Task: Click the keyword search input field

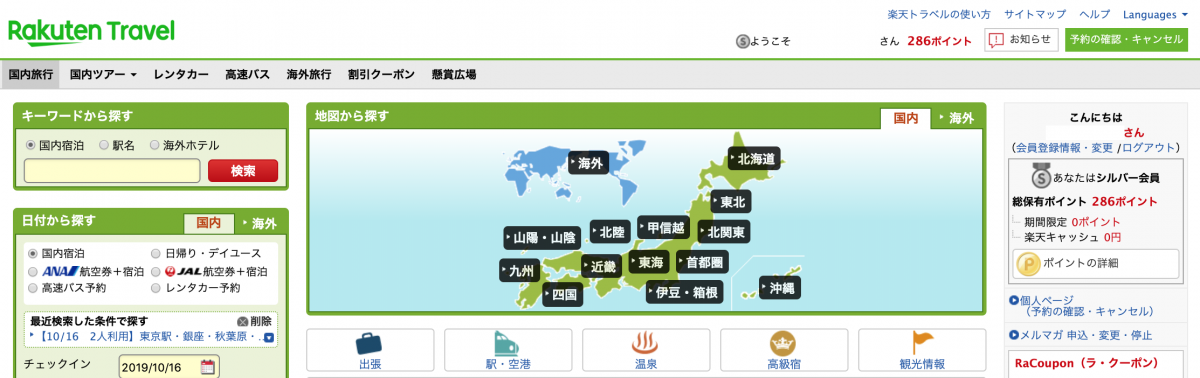Action: tap(113, 171)
